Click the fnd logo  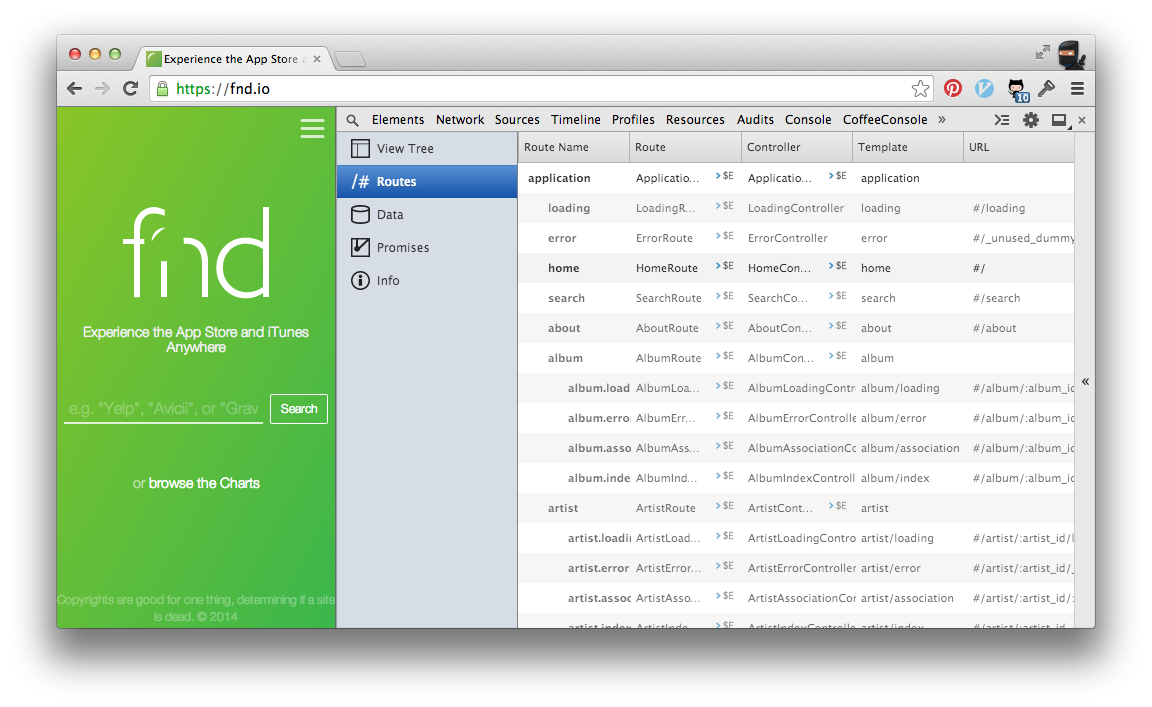[197, 252]
